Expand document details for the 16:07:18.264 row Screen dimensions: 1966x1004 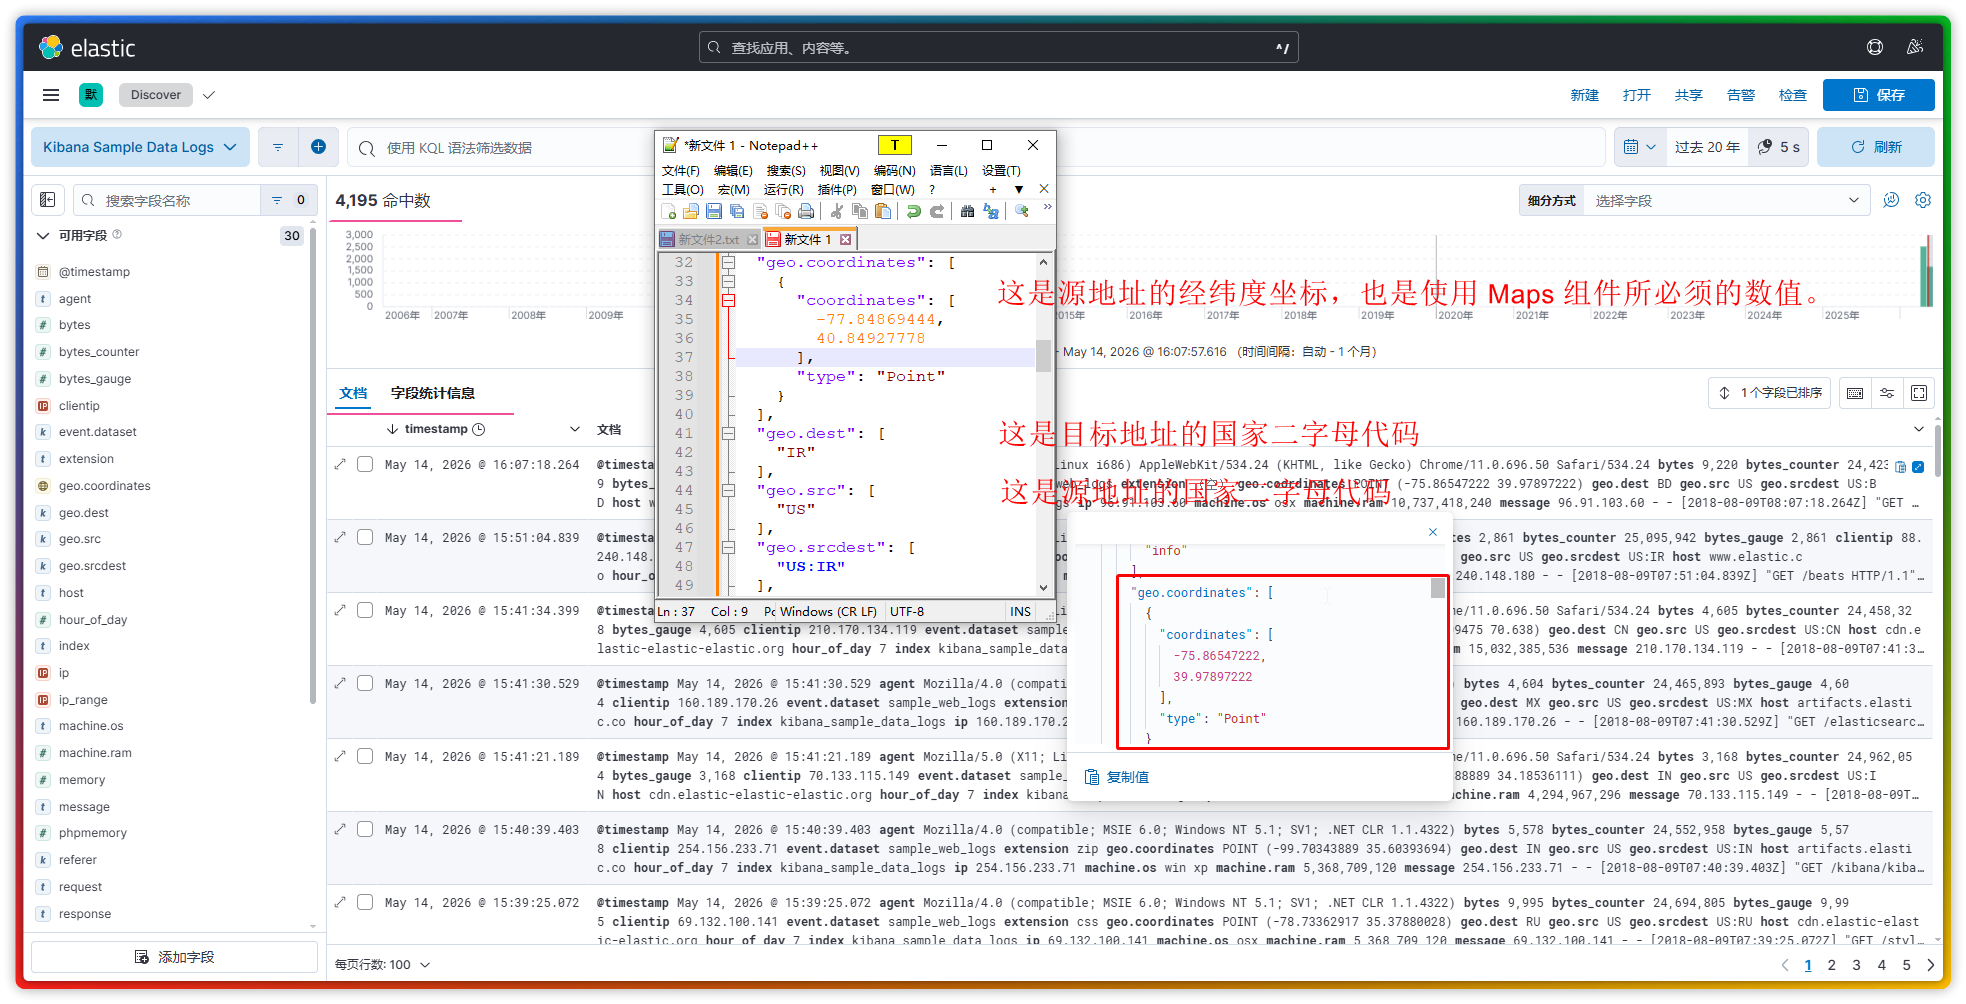(340, 464)
